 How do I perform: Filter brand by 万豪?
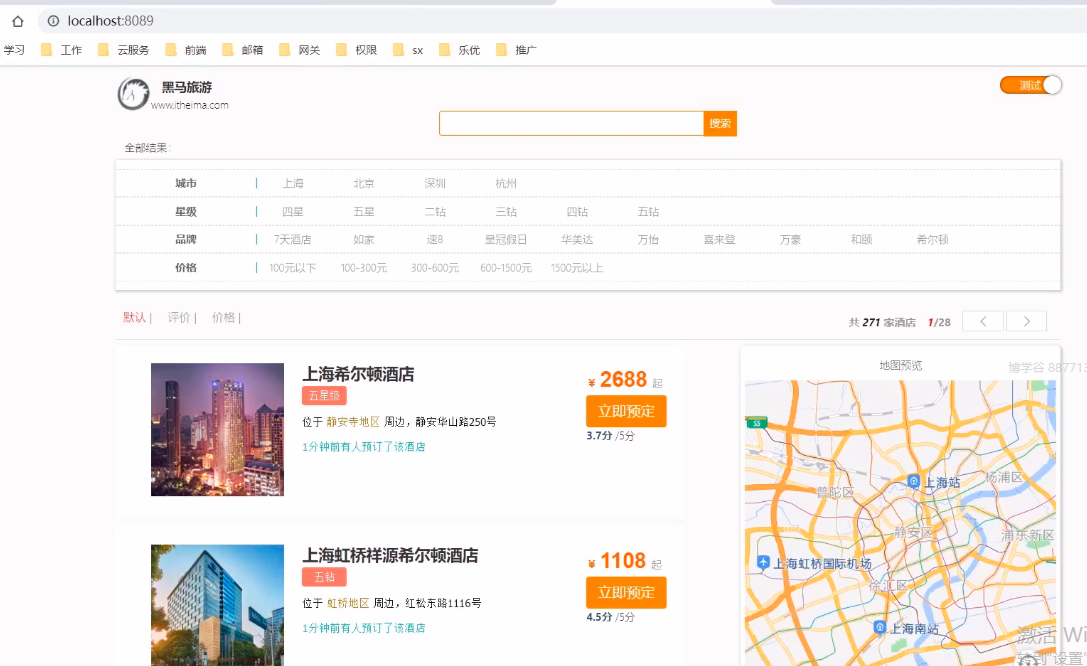pyautogui.click(x=790, y=240)
